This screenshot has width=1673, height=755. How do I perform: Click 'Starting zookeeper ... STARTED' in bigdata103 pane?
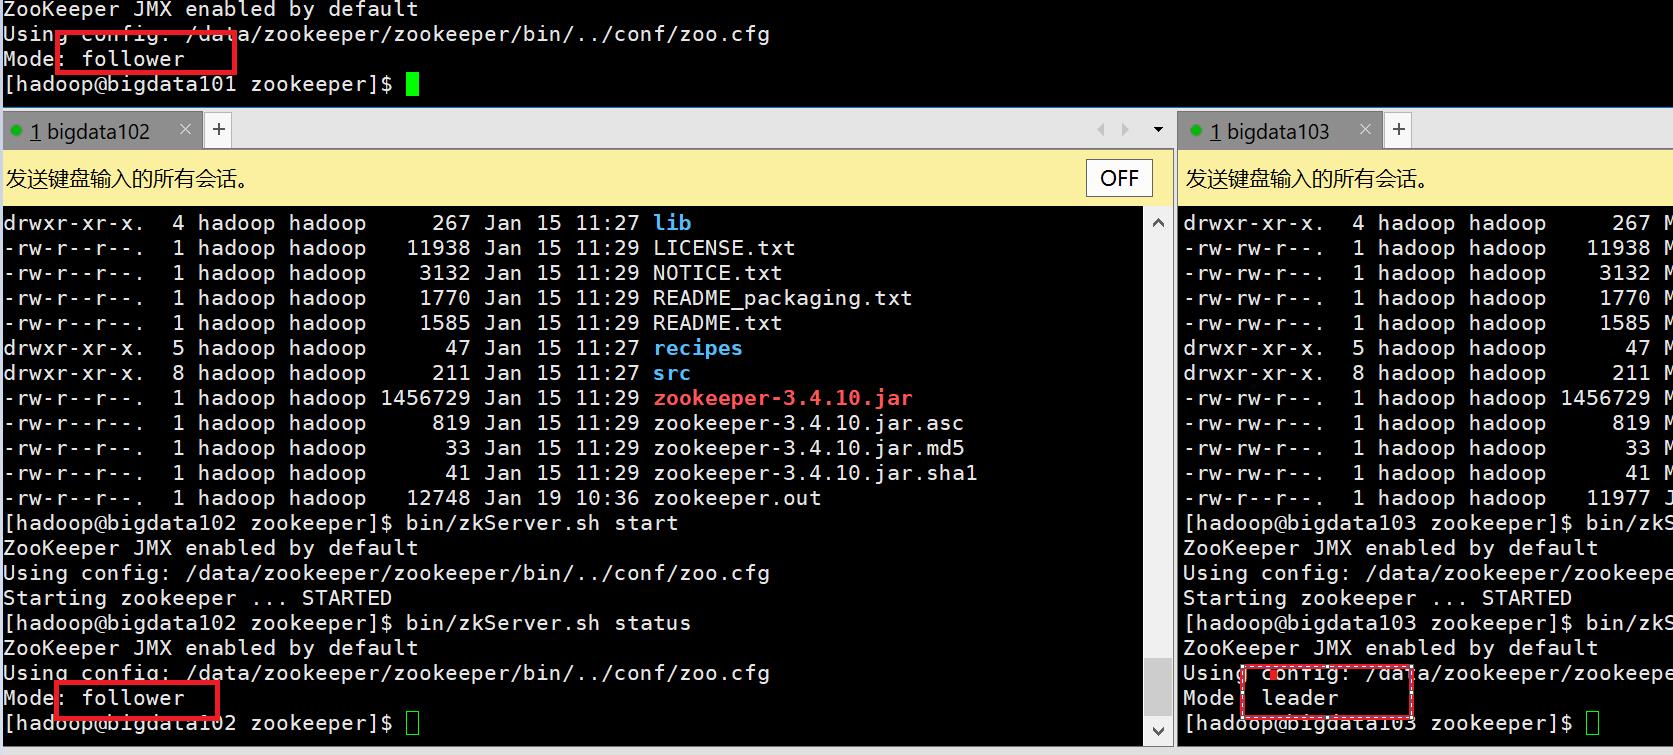tap(1377, 598)
